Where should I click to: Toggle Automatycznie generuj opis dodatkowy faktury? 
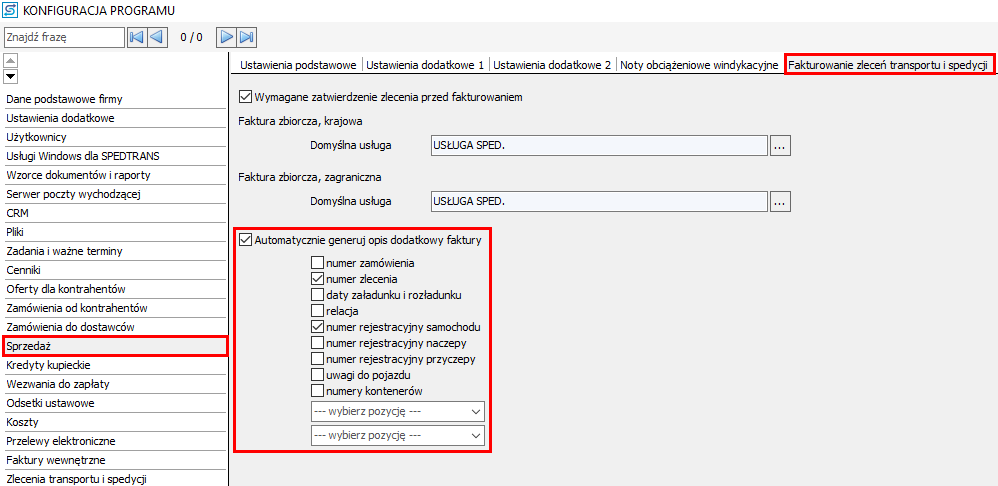click(x=245, y=241)
